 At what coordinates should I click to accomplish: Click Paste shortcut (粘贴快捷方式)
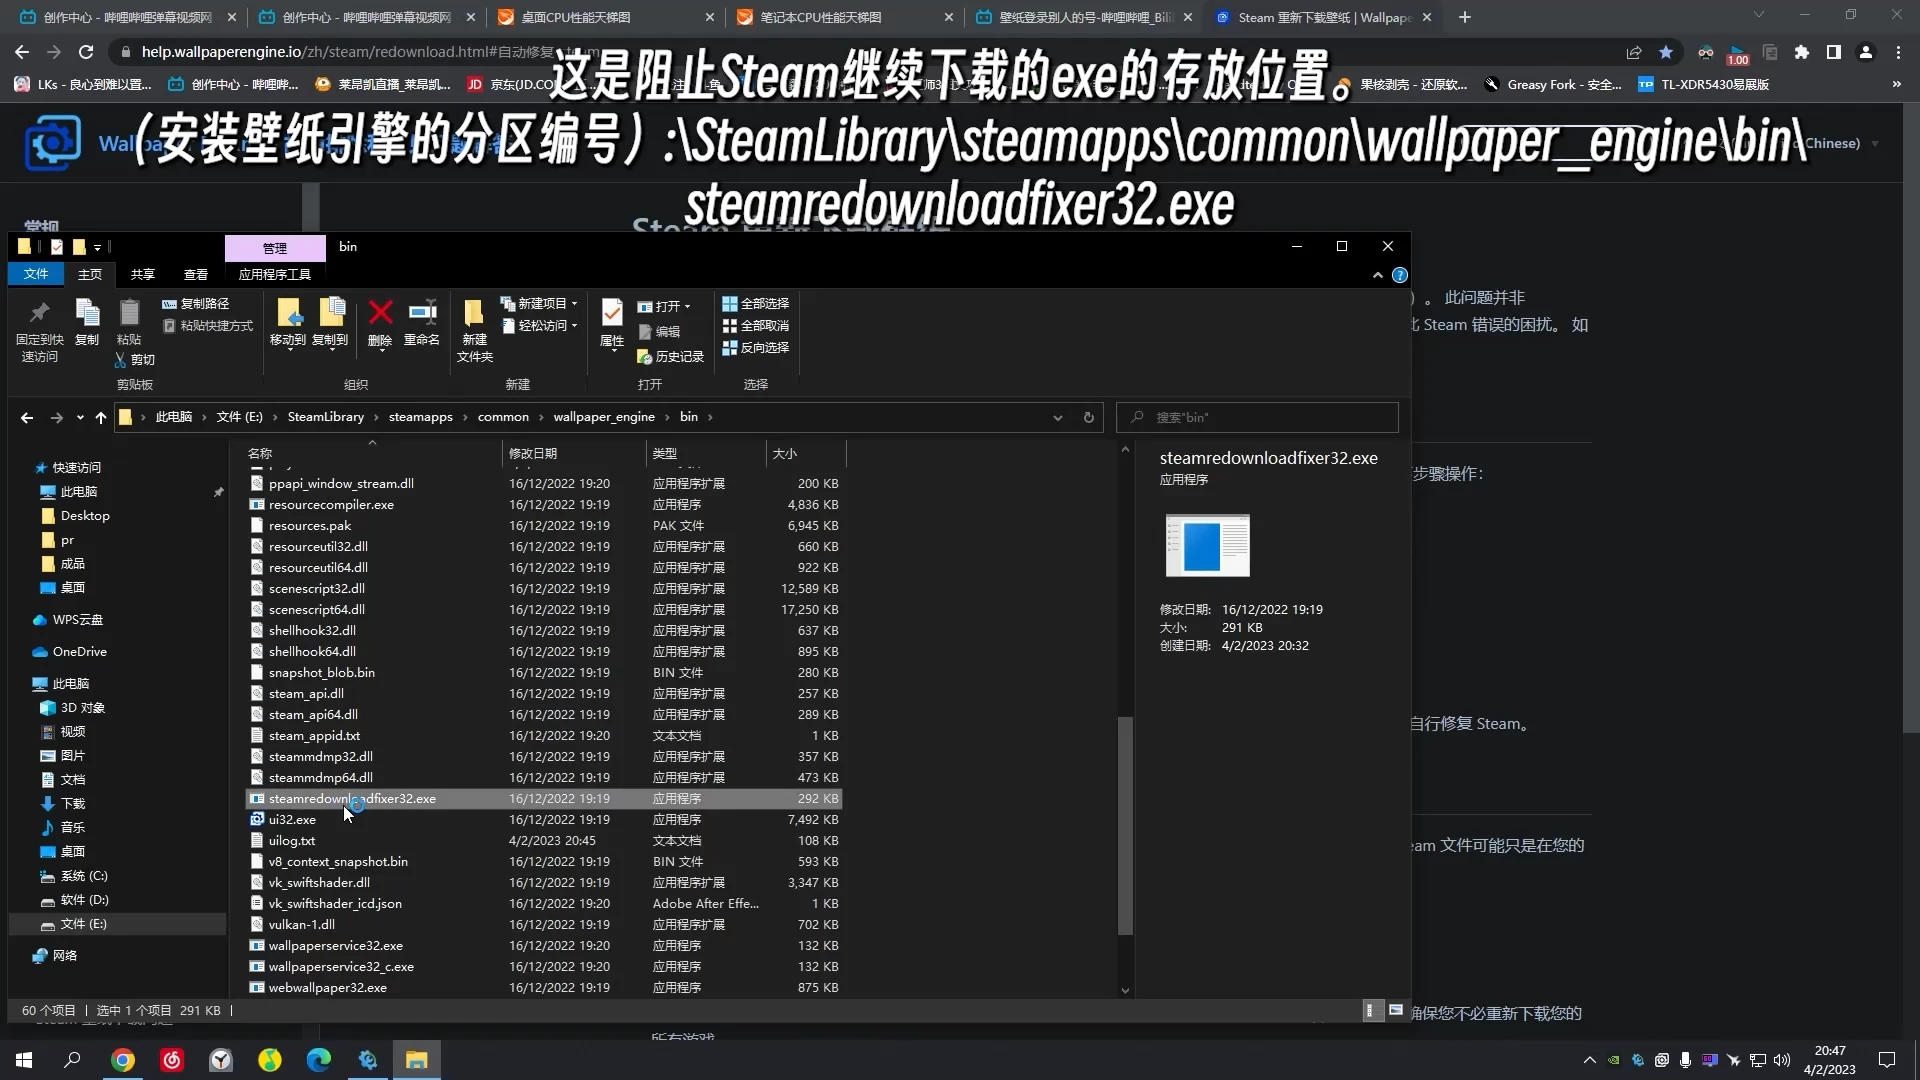pyautogui.click(x=208, y=326)
